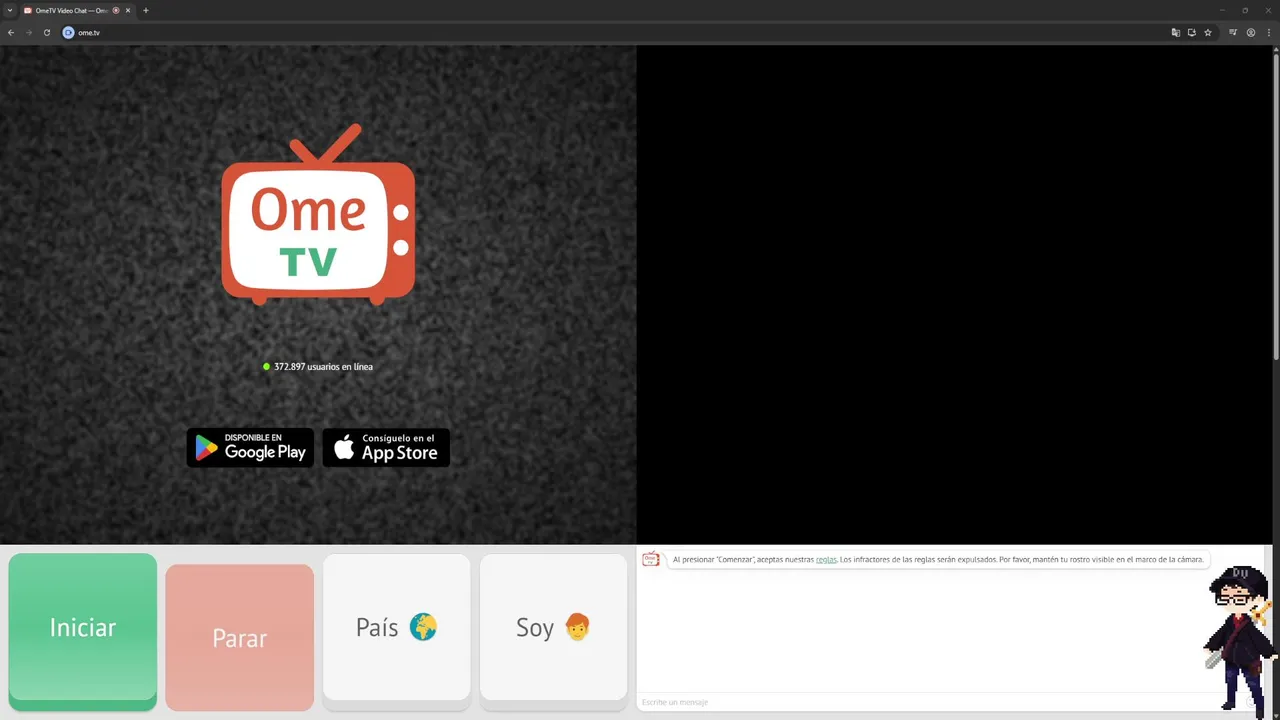Open the reglas rules link

826,560
